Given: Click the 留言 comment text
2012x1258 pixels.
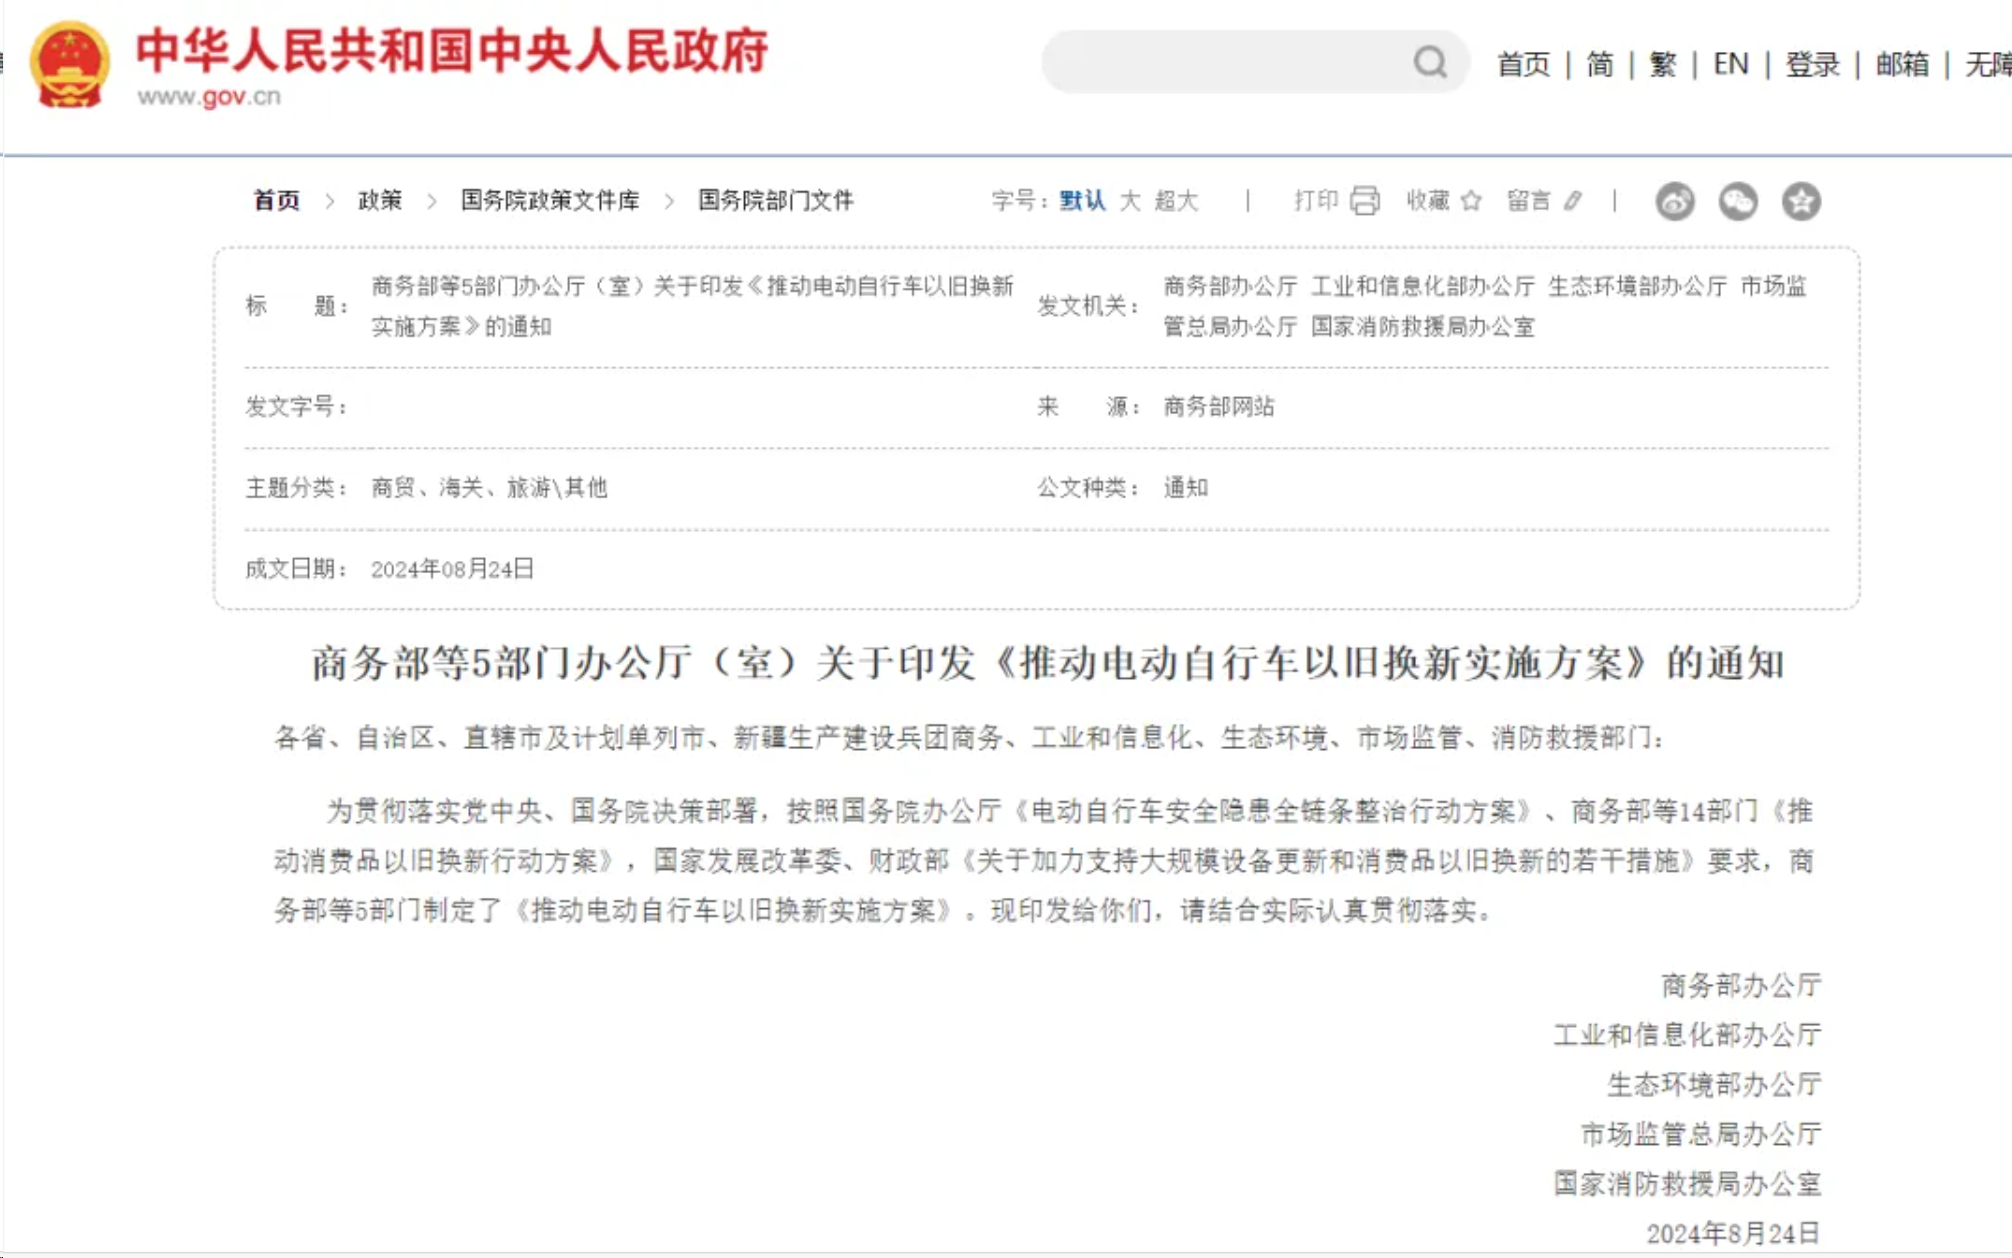Looking at the screenshot, I should (x=1529, y=201).
